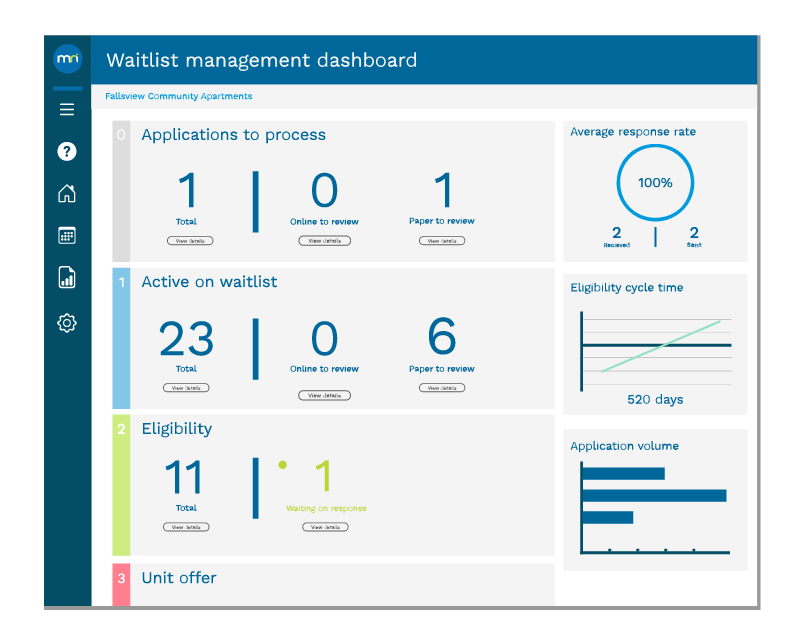Viewport: 801px width, 640px height.
Task: Click the 100% response rate circle
Action: point(655,183)
